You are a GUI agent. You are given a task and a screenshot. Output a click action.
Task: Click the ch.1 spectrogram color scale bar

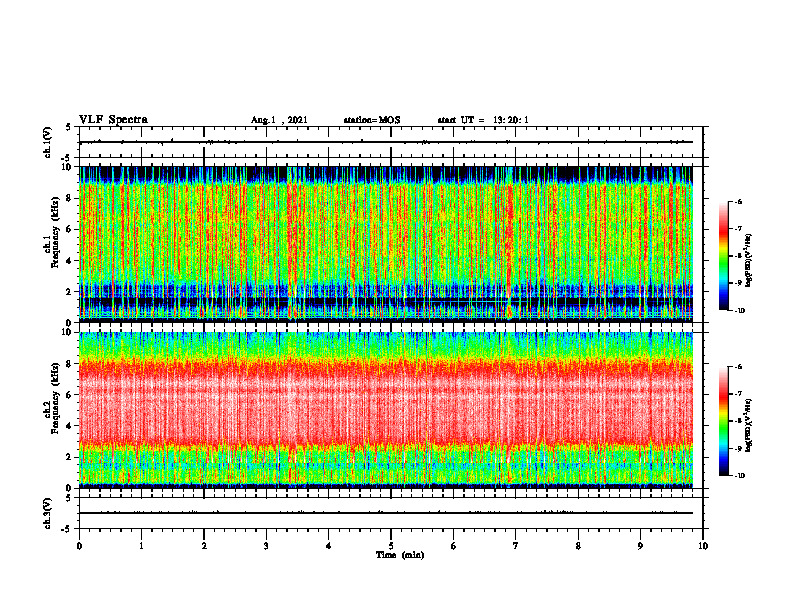723,256
